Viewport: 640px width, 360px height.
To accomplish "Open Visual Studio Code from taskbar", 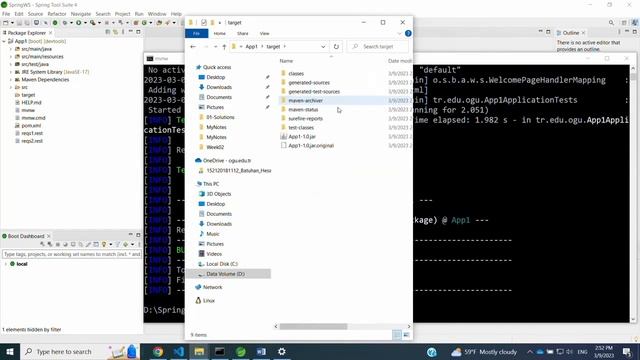I will (x=178, y=351).
